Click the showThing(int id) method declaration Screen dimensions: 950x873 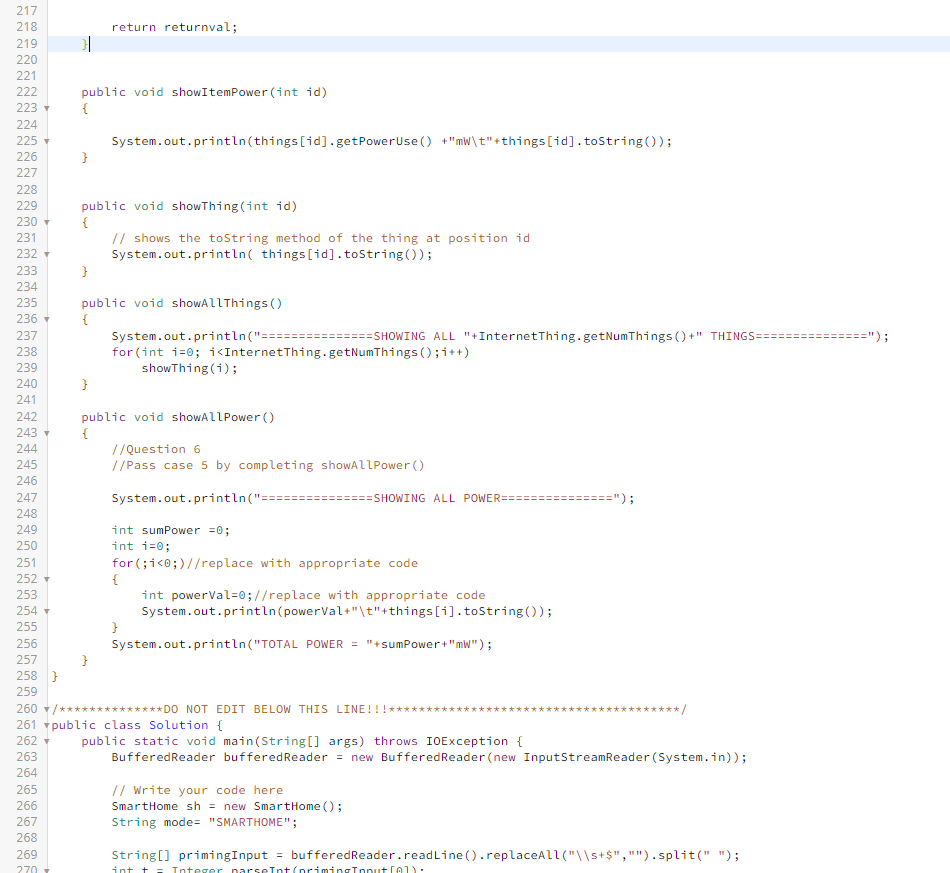(x=190, y=206)
